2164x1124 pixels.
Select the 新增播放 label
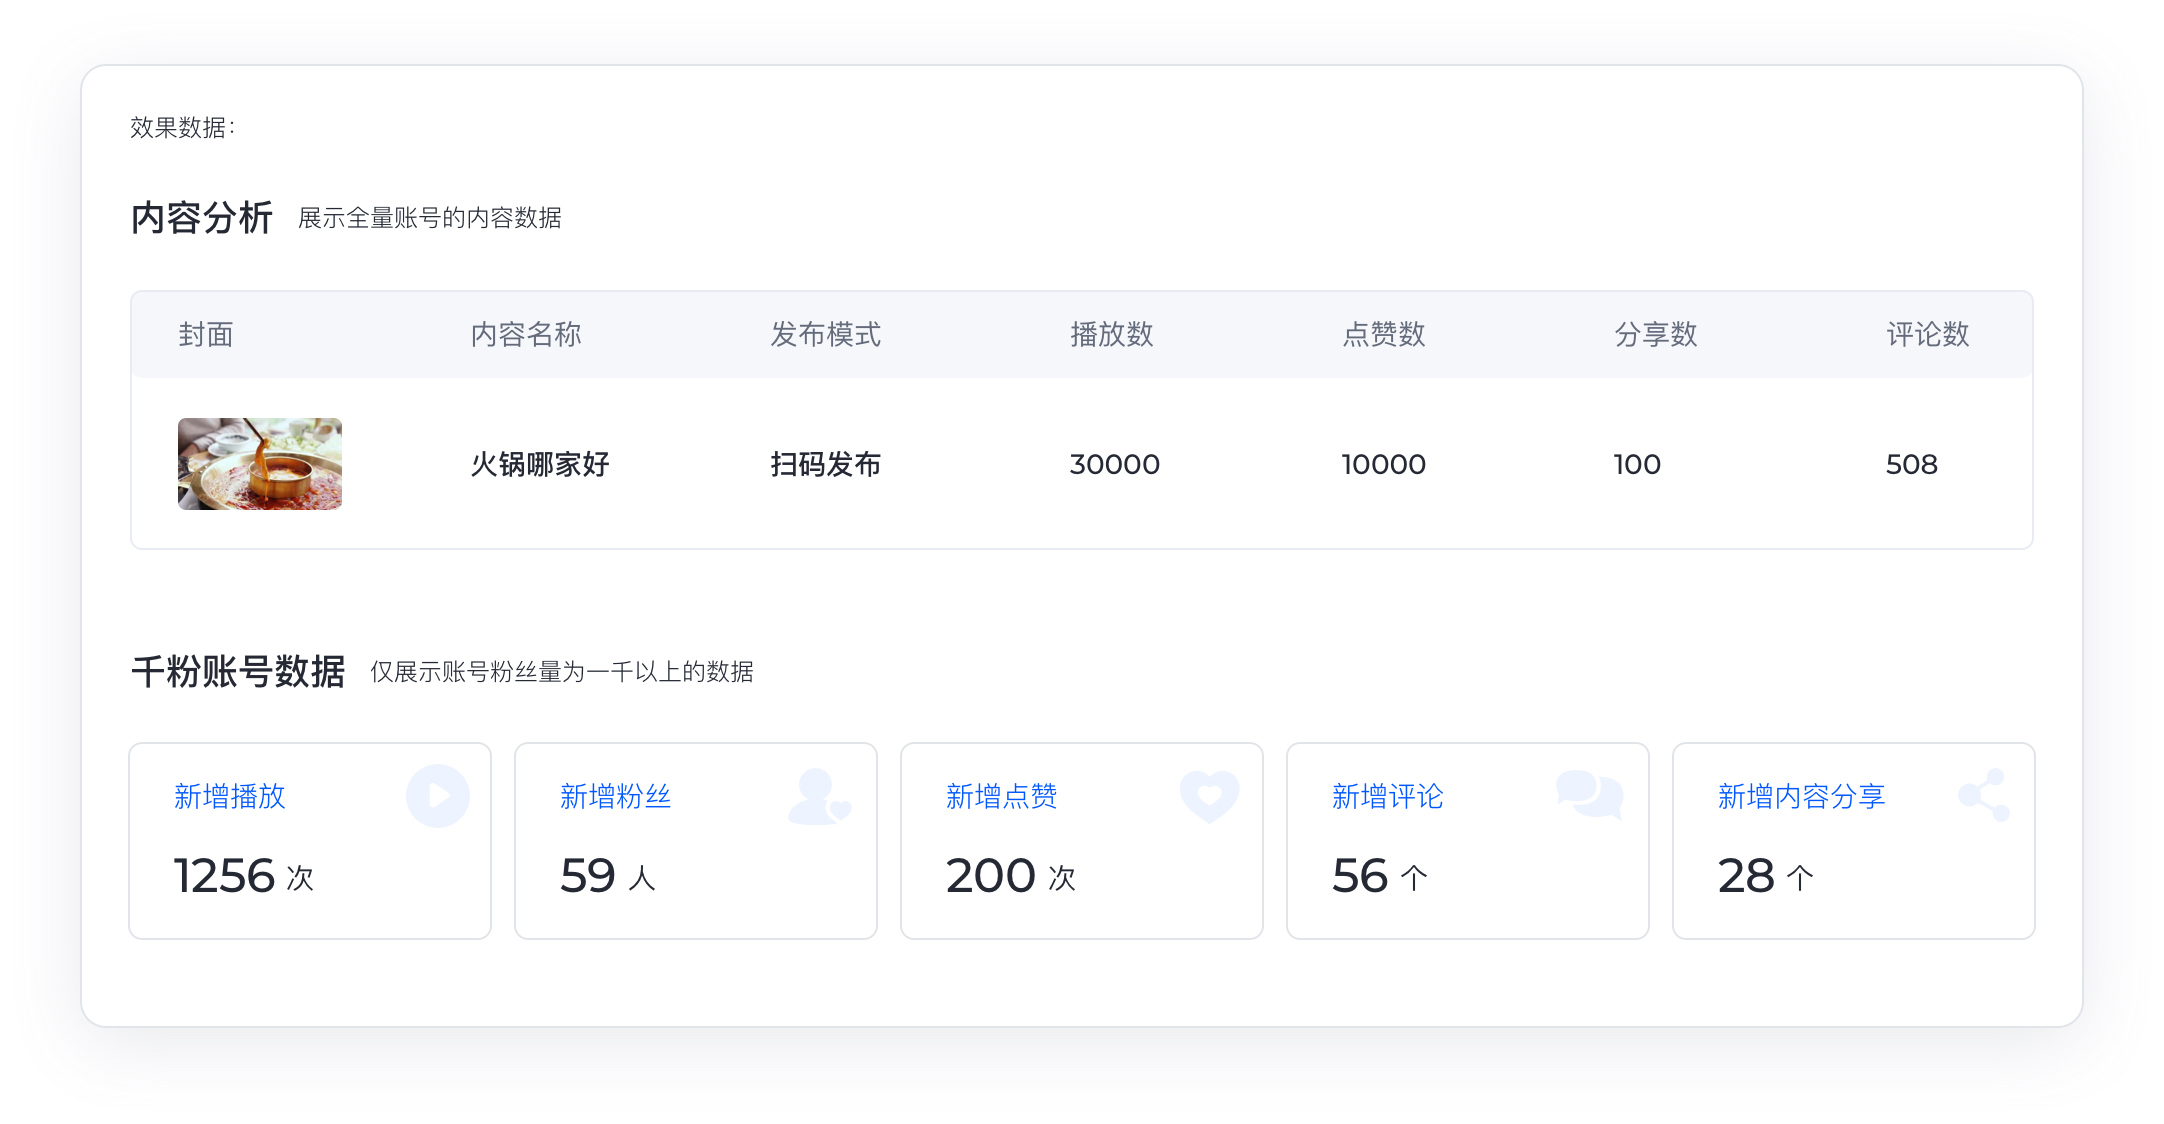[x=230, y=796]
